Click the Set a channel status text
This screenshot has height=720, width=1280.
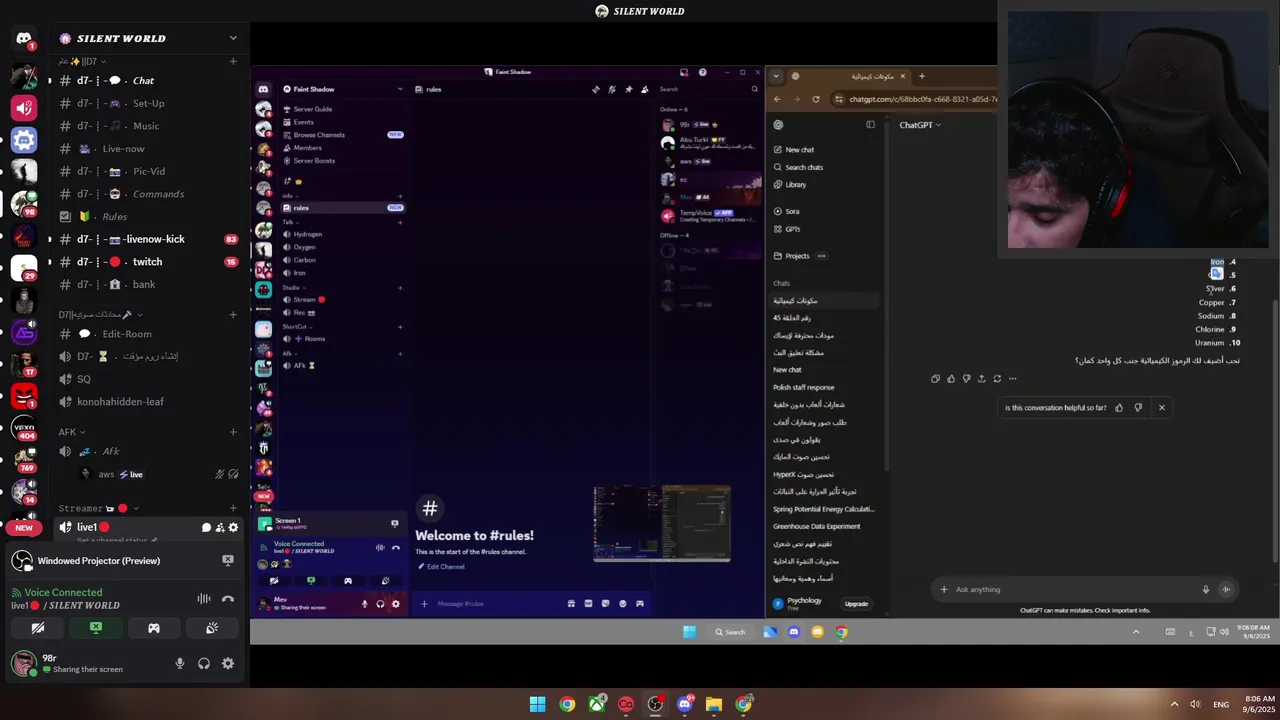click(112, 540)
